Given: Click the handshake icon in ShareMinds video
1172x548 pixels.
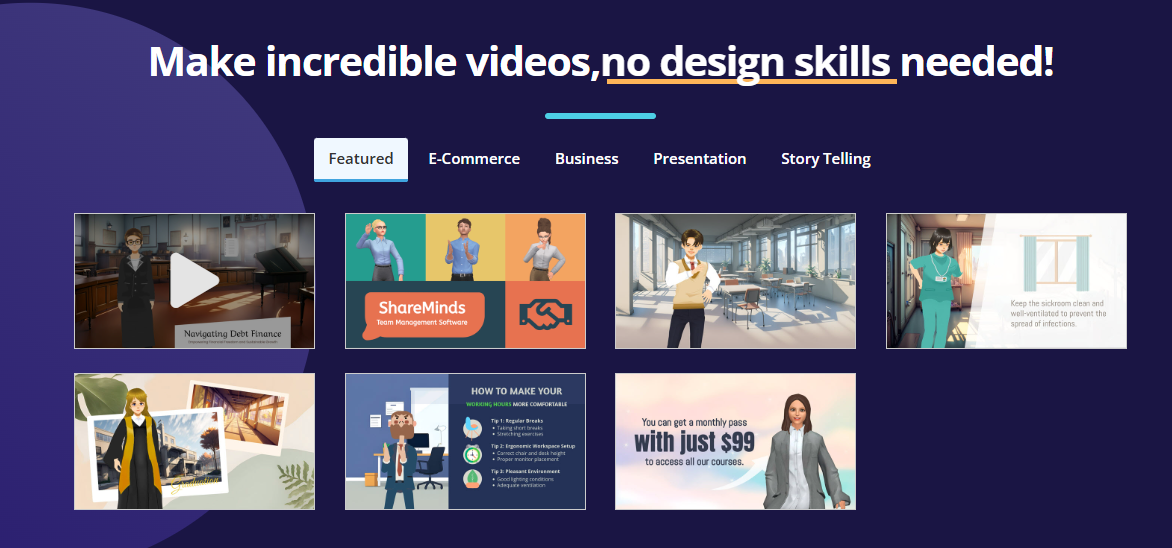Looking at the screenshot, I should click(x=546, y=315).
